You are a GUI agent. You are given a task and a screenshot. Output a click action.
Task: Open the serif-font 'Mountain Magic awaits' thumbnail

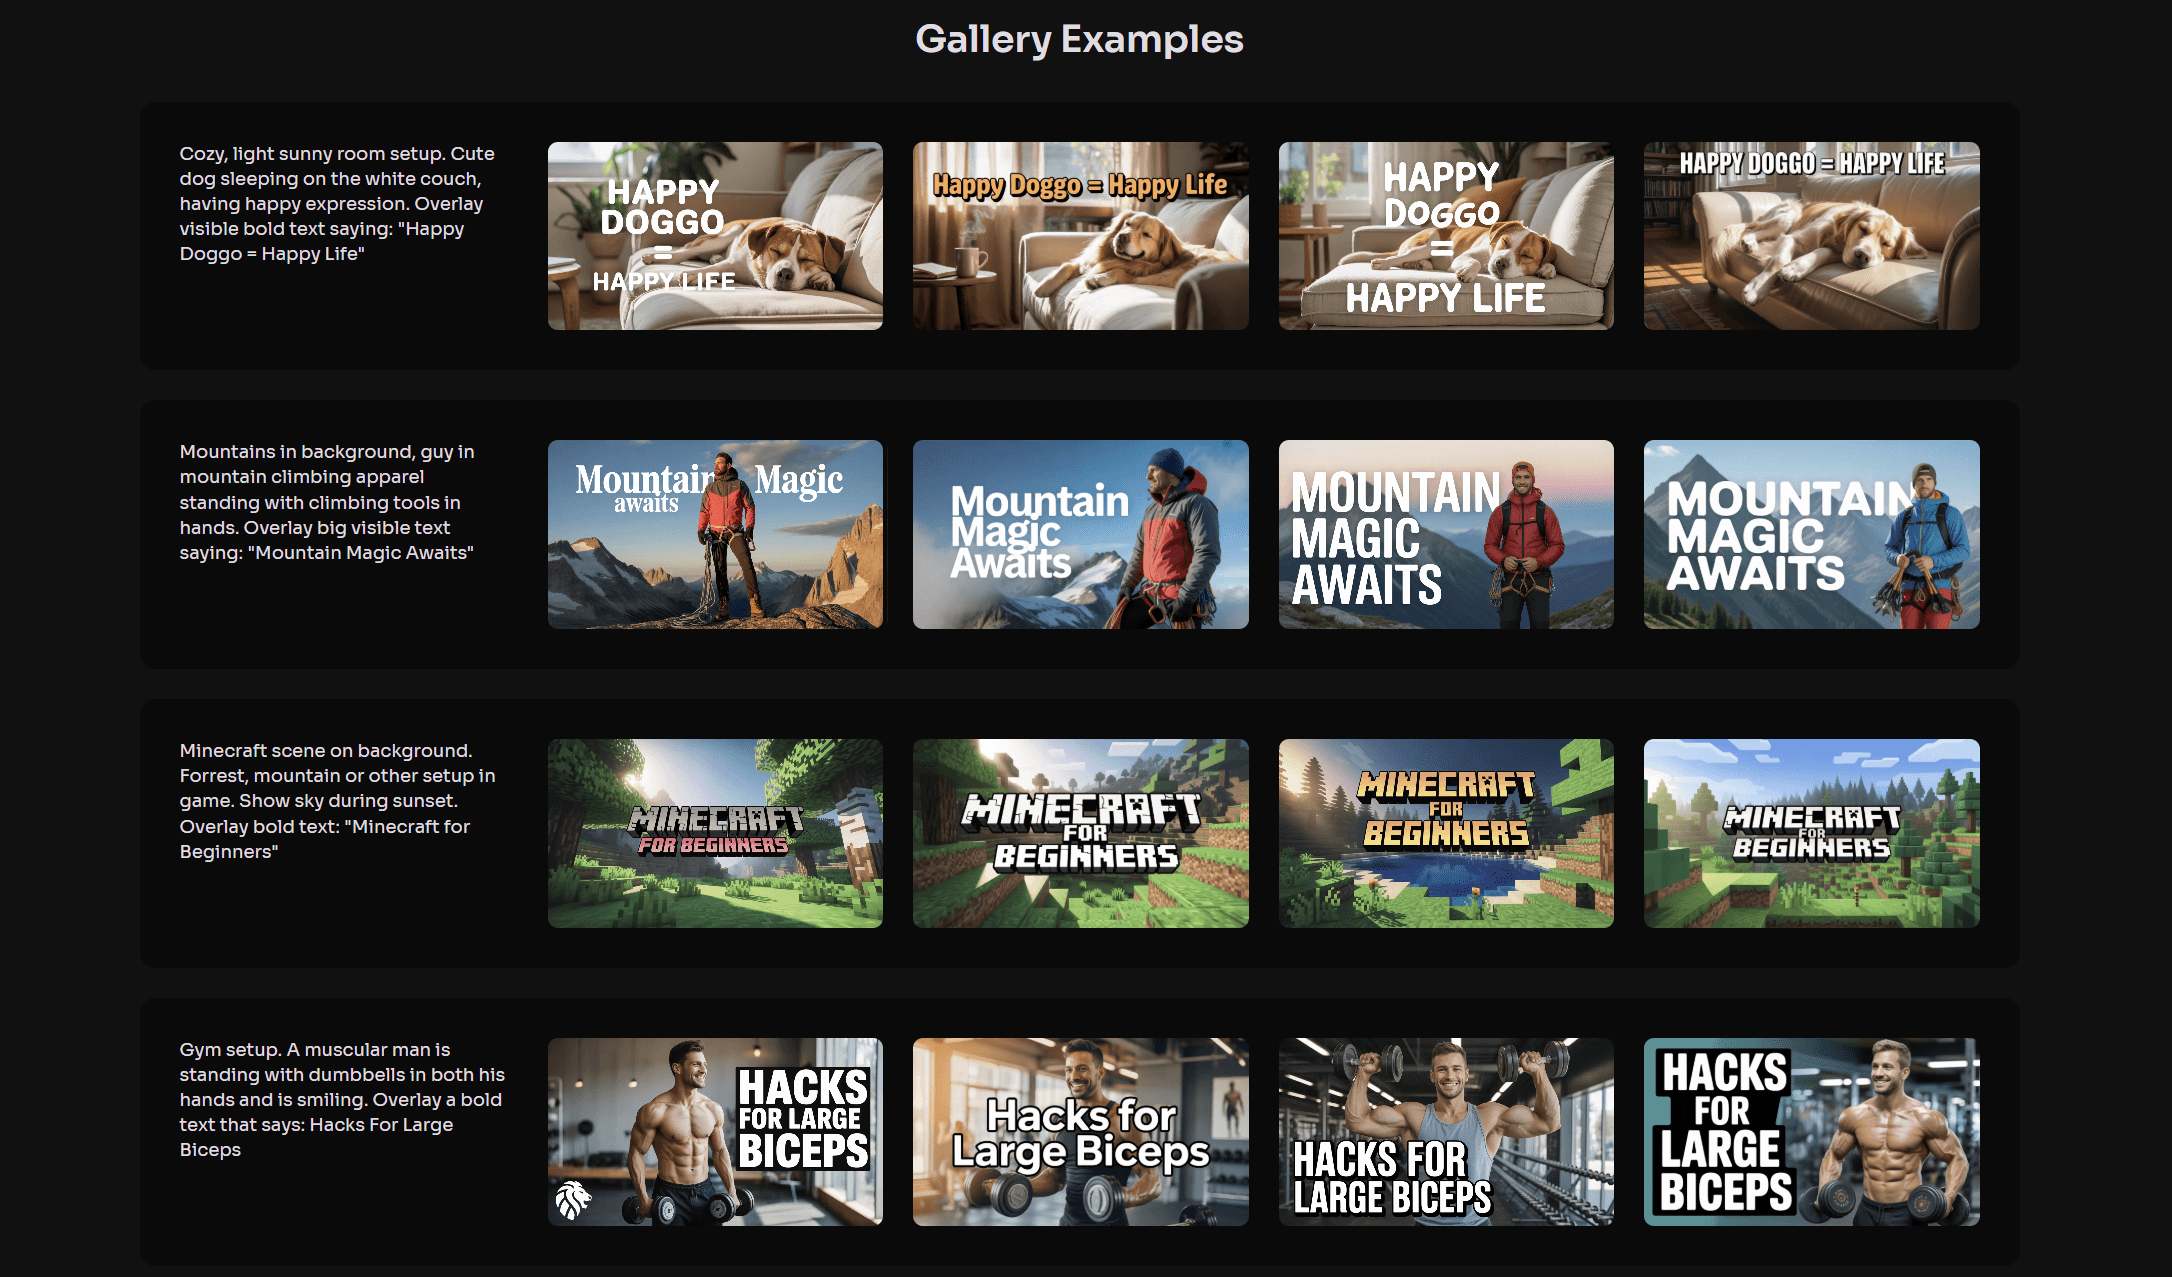tap(715, 534)
